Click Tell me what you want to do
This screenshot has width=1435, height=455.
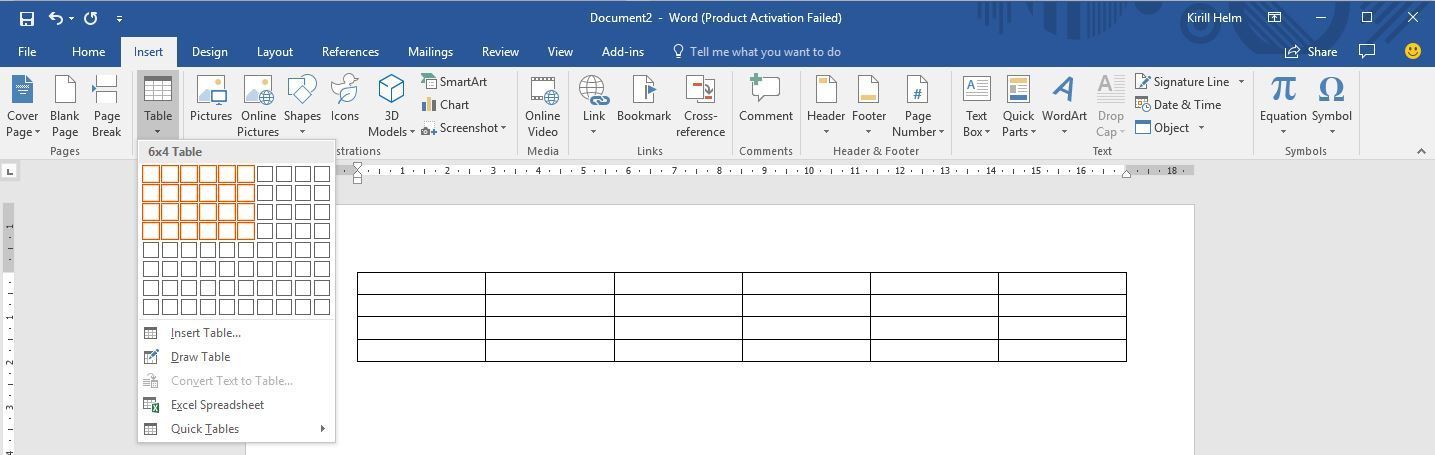[x=764, y=52]
